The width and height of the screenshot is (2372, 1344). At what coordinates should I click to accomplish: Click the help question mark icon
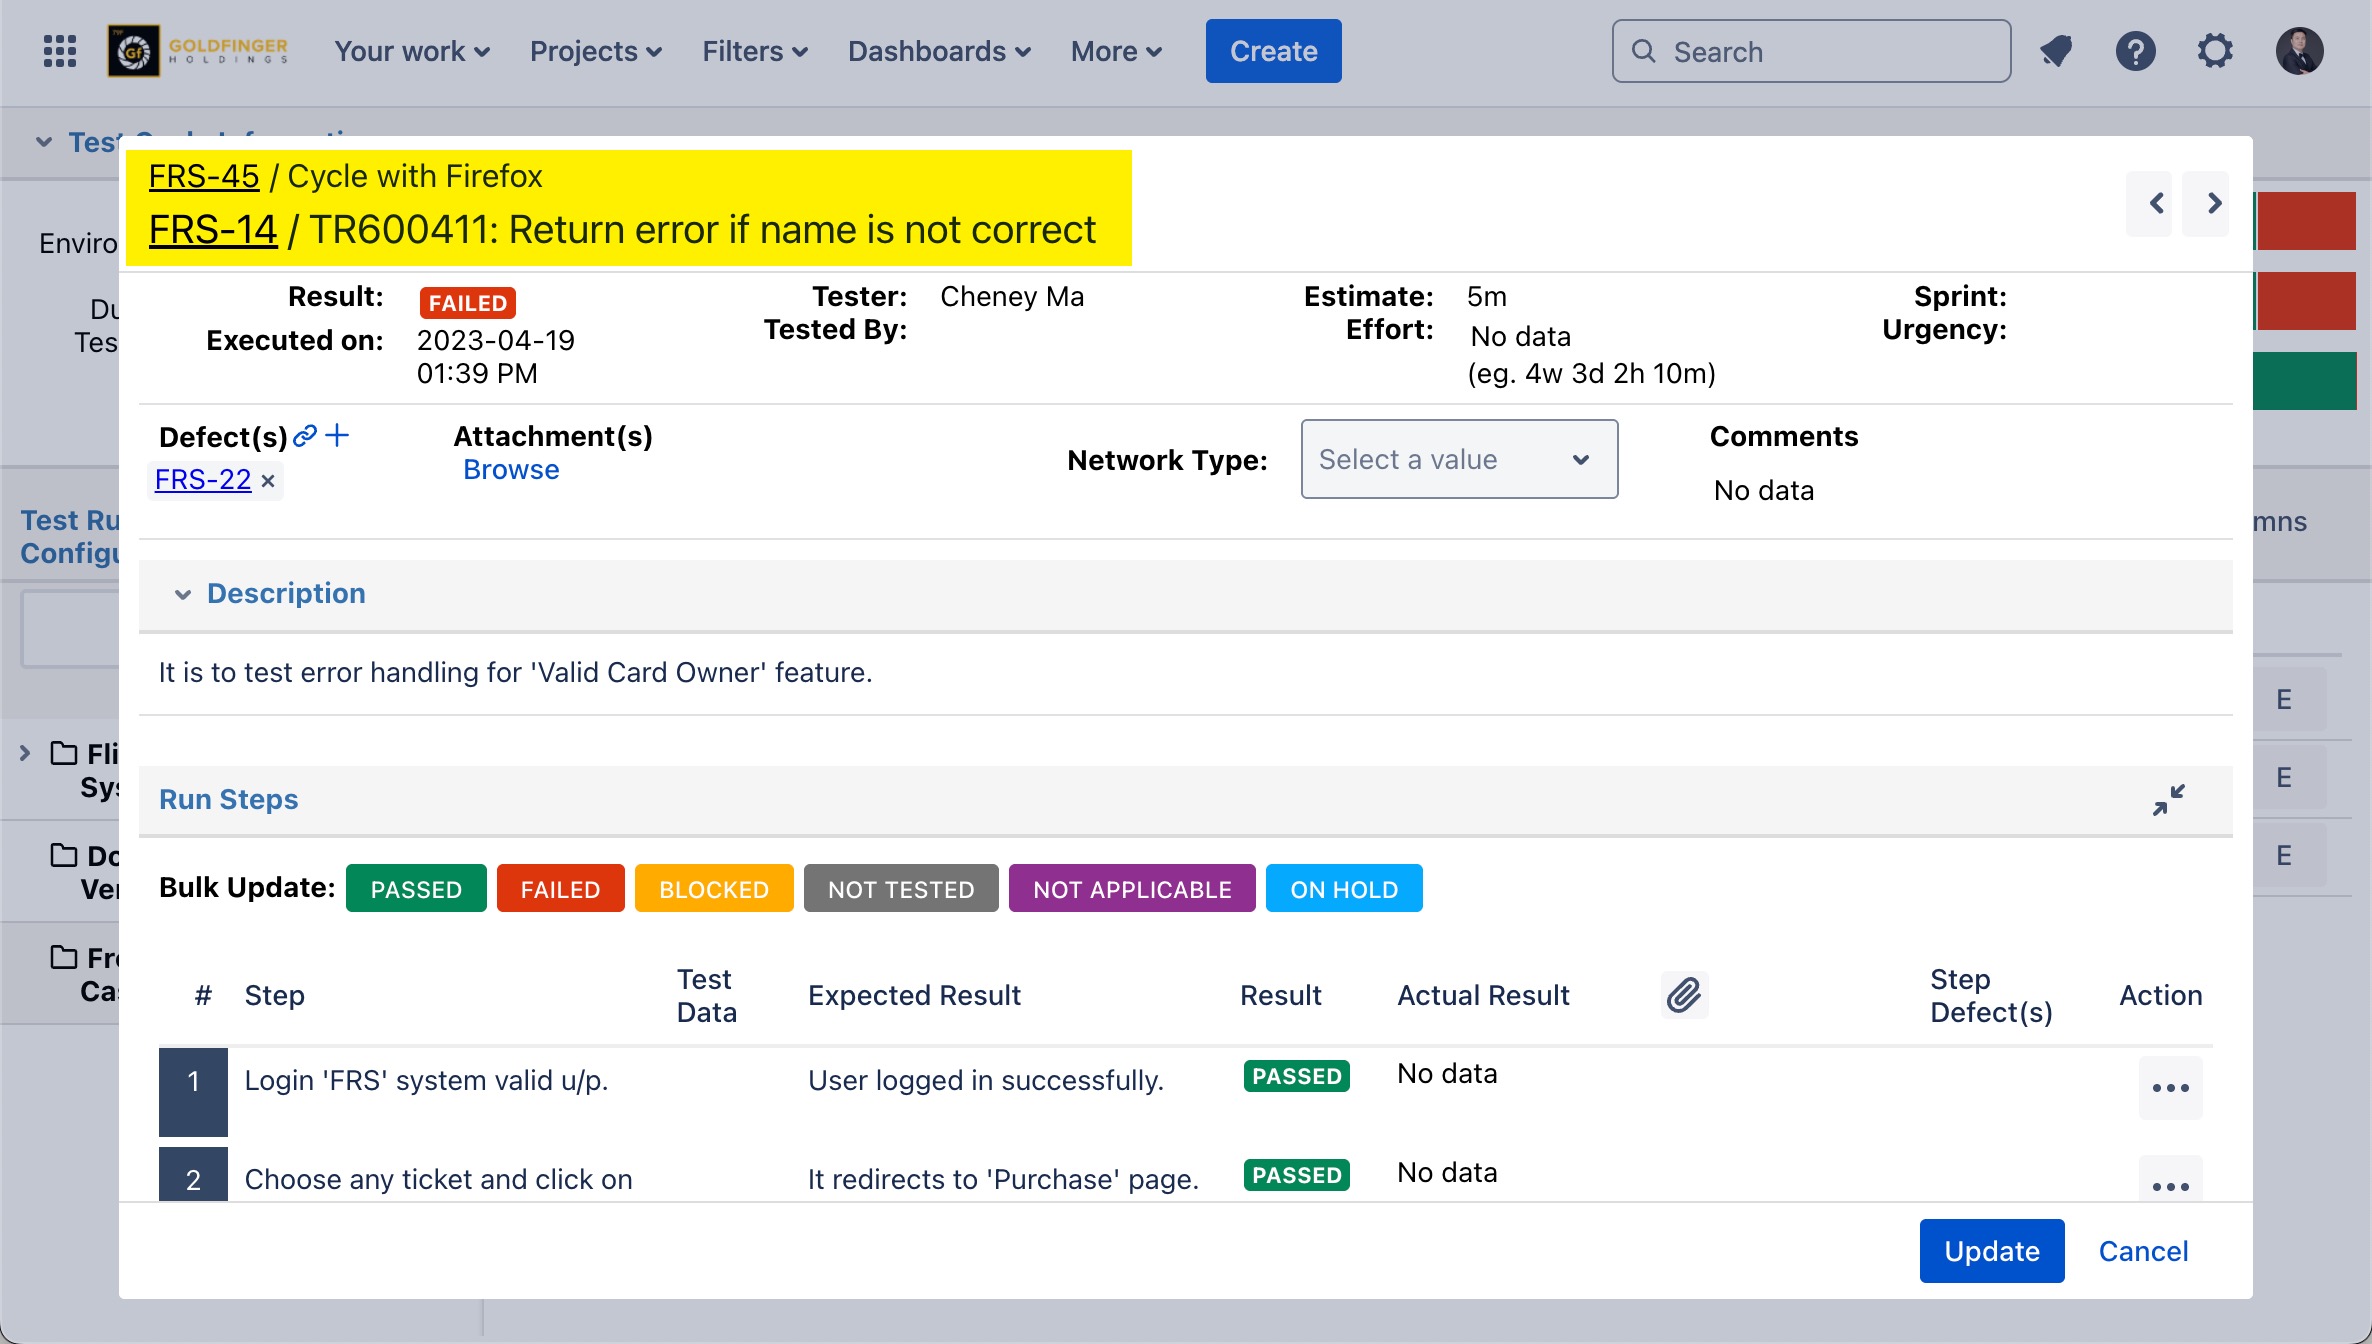tap(2135, 51)
